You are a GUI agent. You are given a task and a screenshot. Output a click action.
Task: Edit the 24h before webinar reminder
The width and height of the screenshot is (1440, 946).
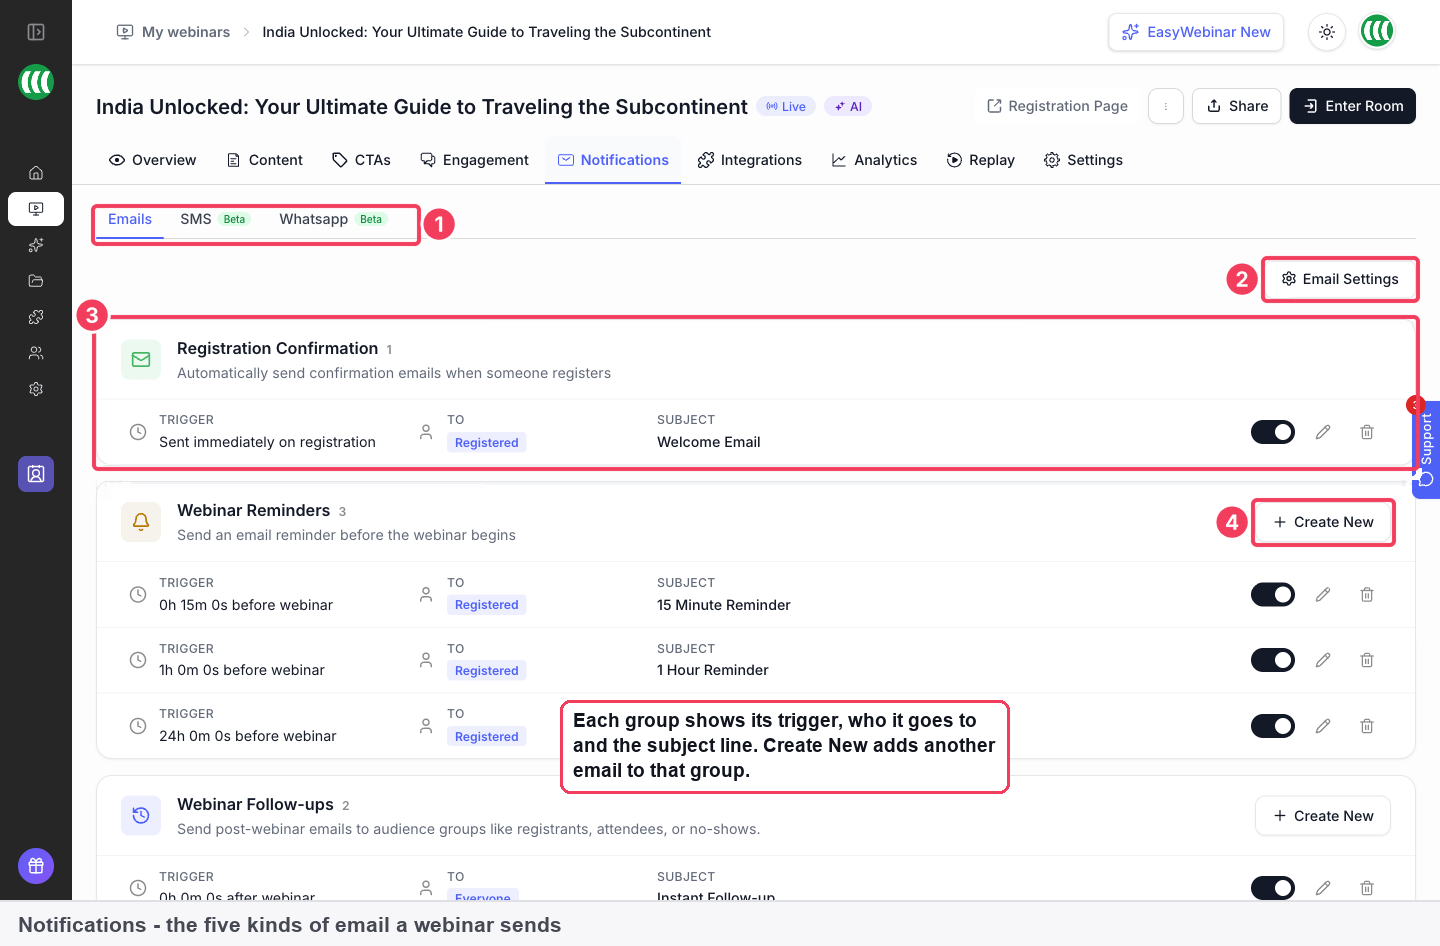(x=1323, y=726)
